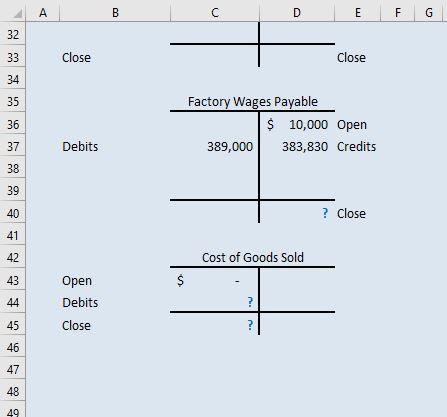Select row 32 header

tap(13, 34)
